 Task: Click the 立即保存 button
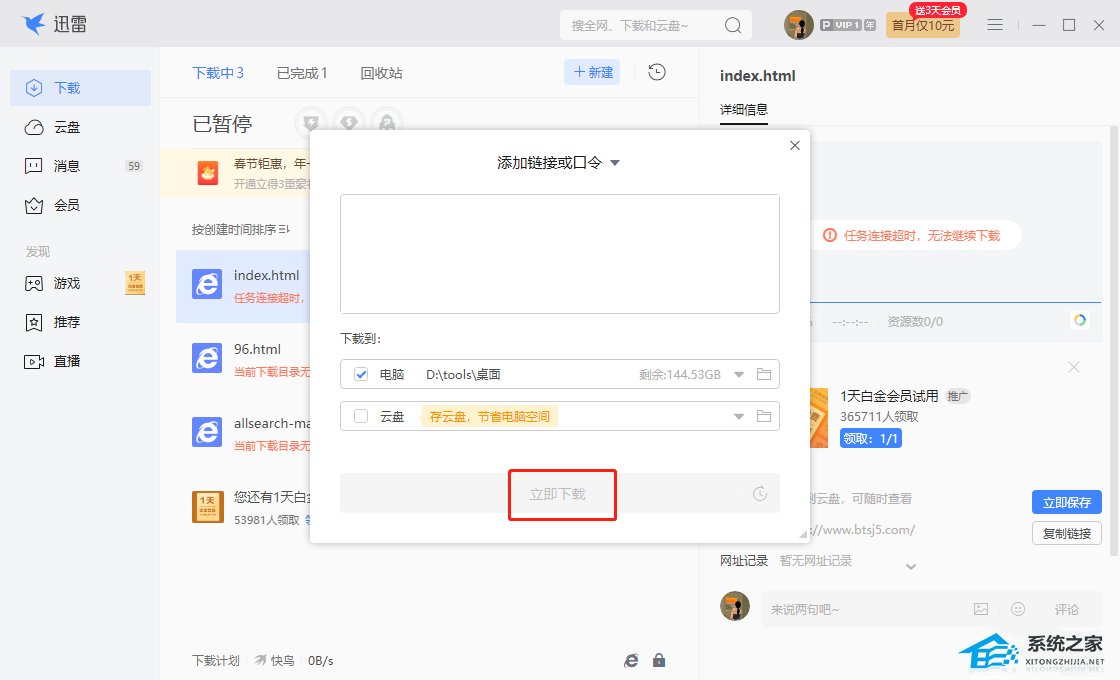1066,502
